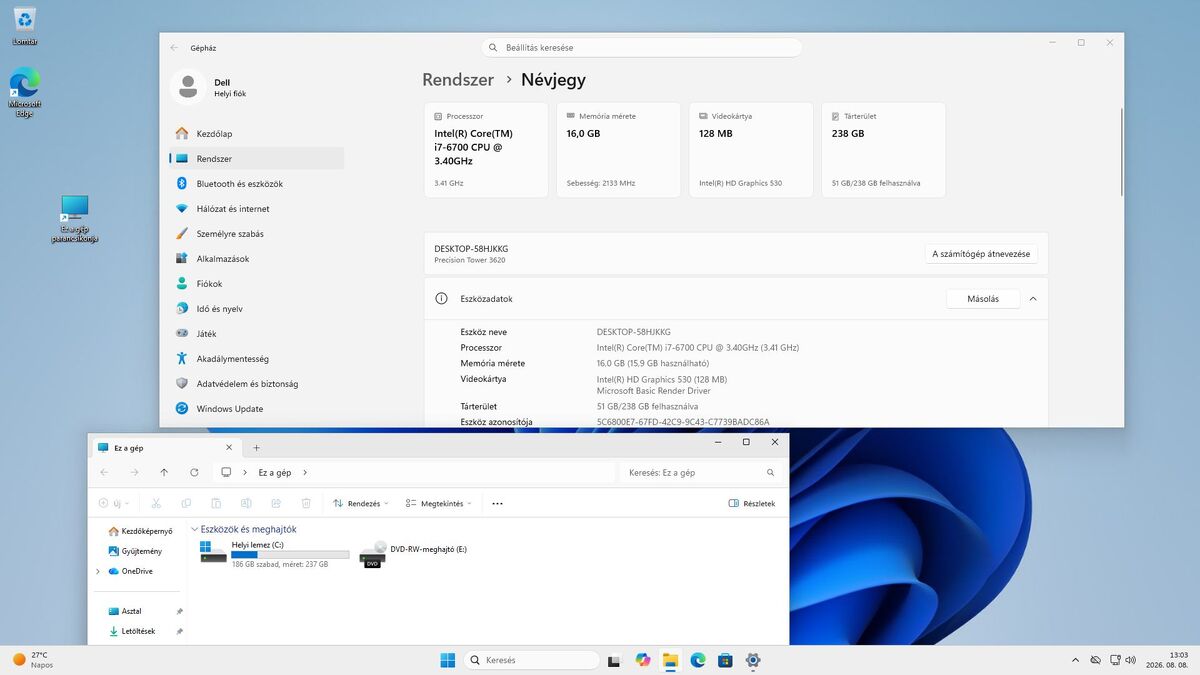Close the Ez a gép tab
Image resolution: width=1200 pixels, height=675 pixels.
(229, 448)
